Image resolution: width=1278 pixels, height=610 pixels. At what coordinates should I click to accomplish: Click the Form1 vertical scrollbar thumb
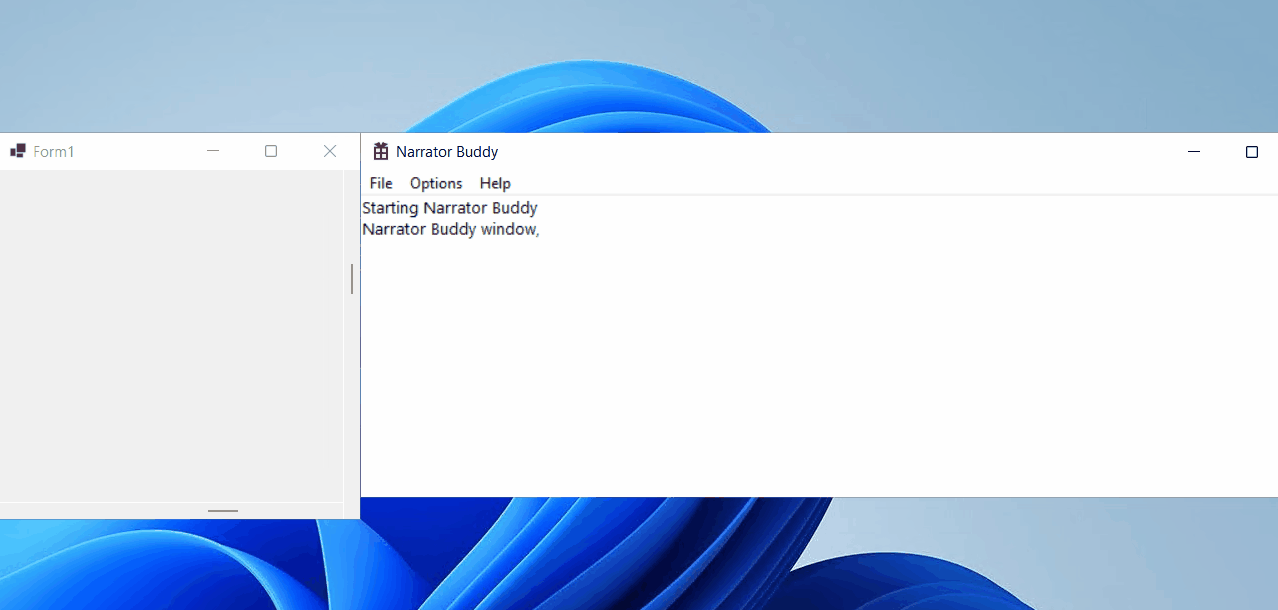[x=351, y=280]
